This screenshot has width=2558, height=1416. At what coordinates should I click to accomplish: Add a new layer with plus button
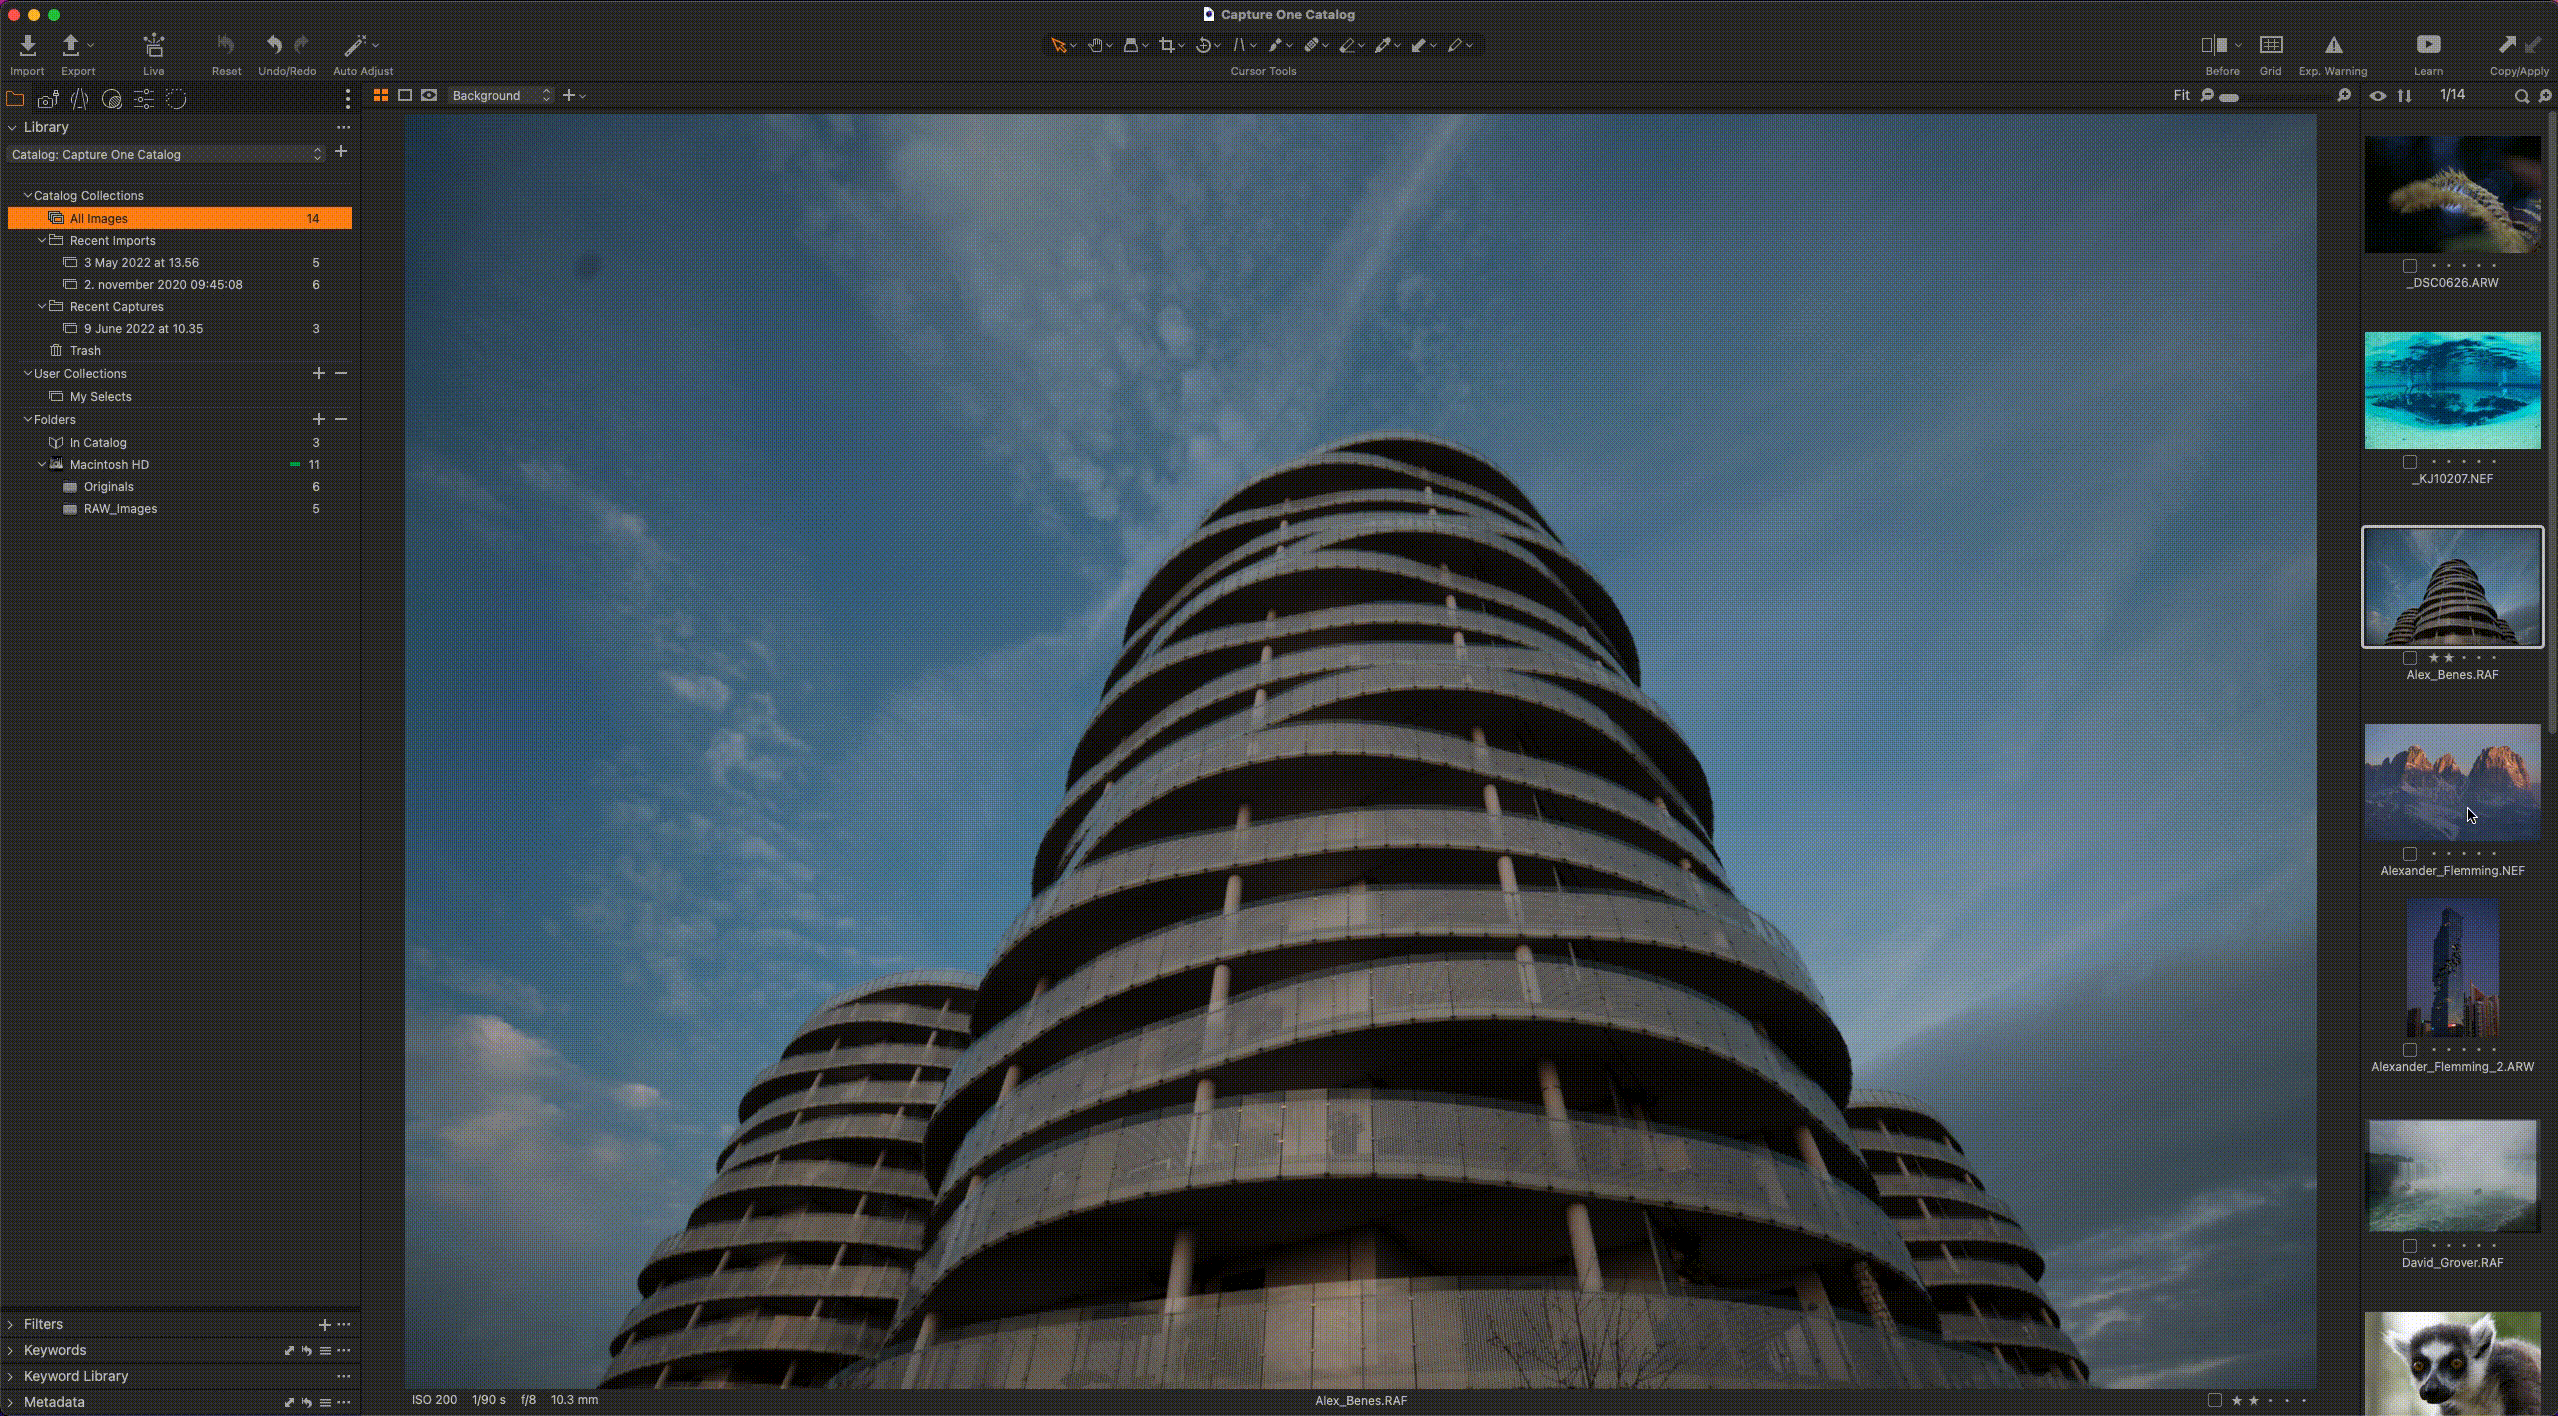pyautogui.click(x=569, y=95)
